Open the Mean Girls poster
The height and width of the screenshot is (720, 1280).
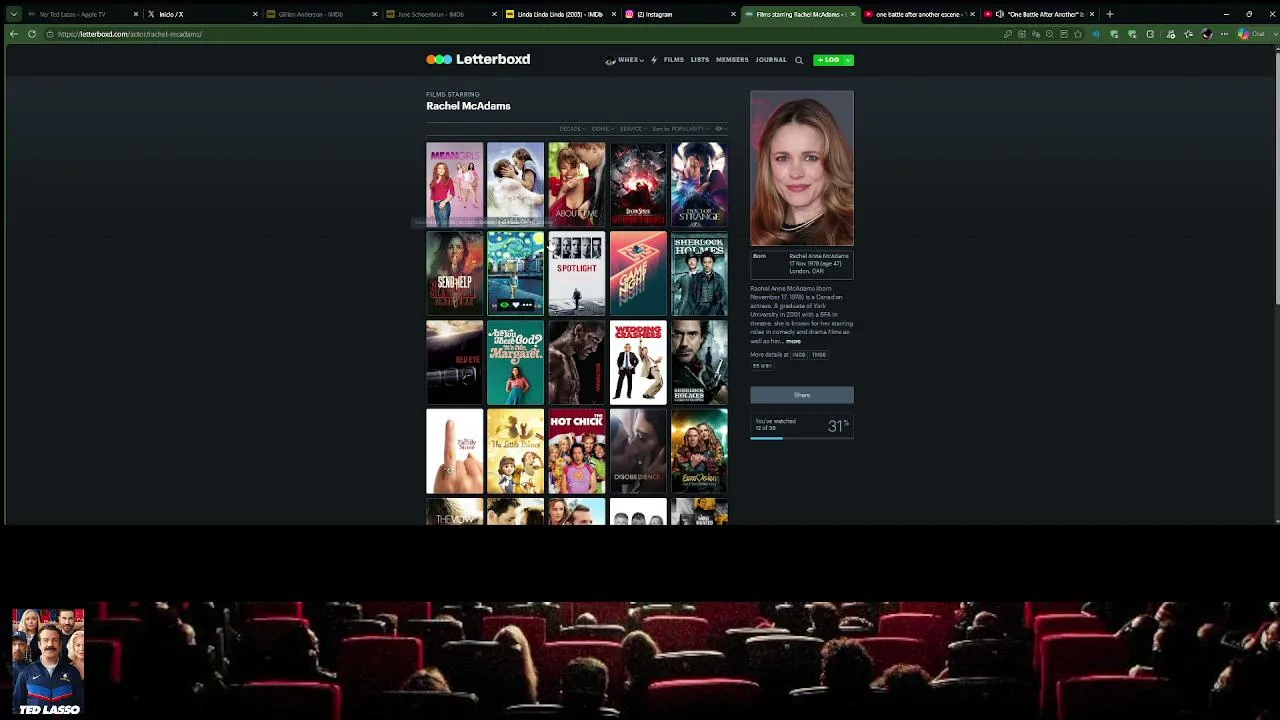click(455, 185)
